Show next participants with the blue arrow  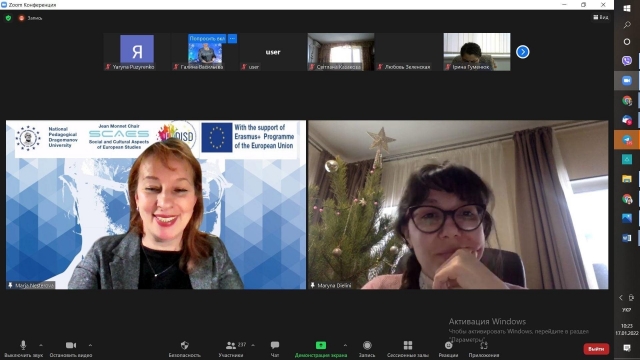click(522, 52)
